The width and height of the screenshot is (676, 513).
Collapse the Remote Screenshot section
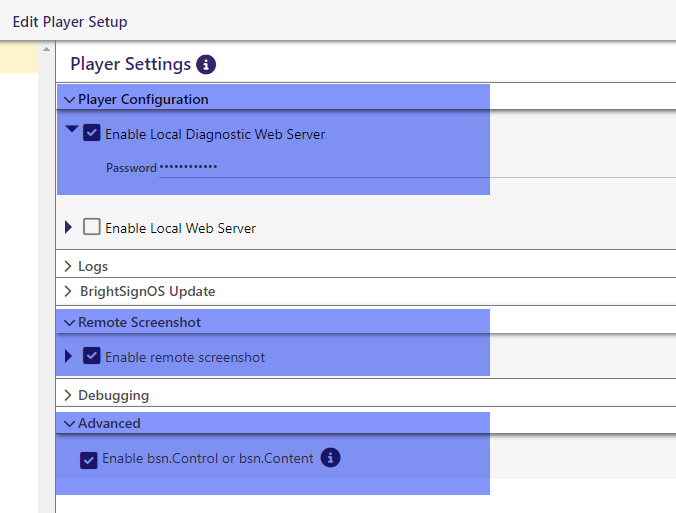pos(69,323)
